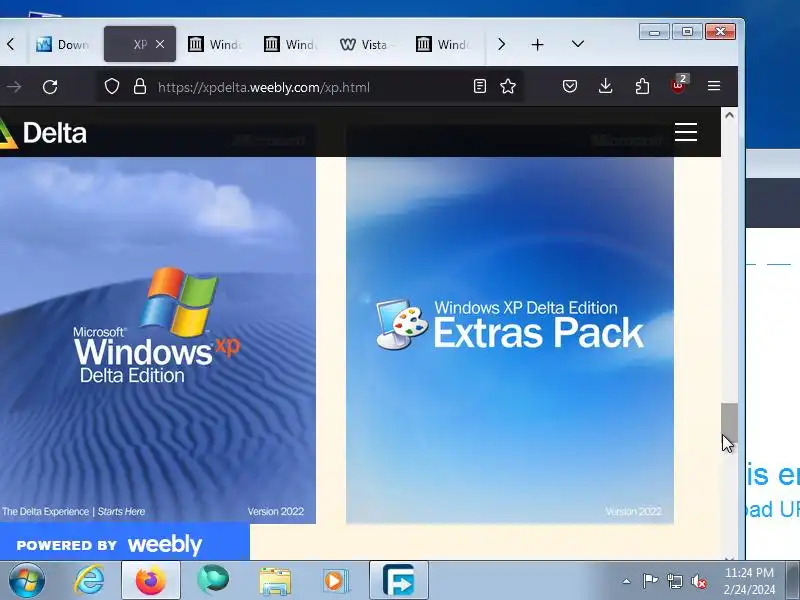Switch to the last Wind archive tab
The height and width of the screenshot is (600, 800).
[x=443, y=45]
